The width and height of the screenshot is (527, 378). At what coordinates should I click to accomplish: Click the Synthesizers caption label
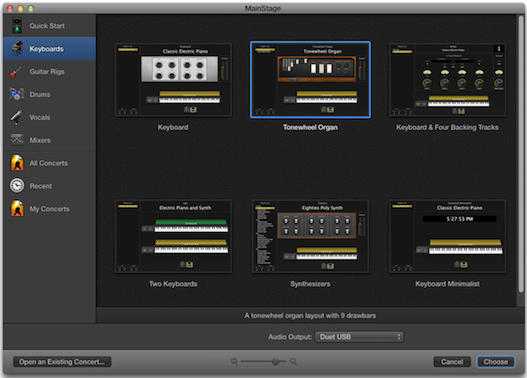(x=310, y=284)
